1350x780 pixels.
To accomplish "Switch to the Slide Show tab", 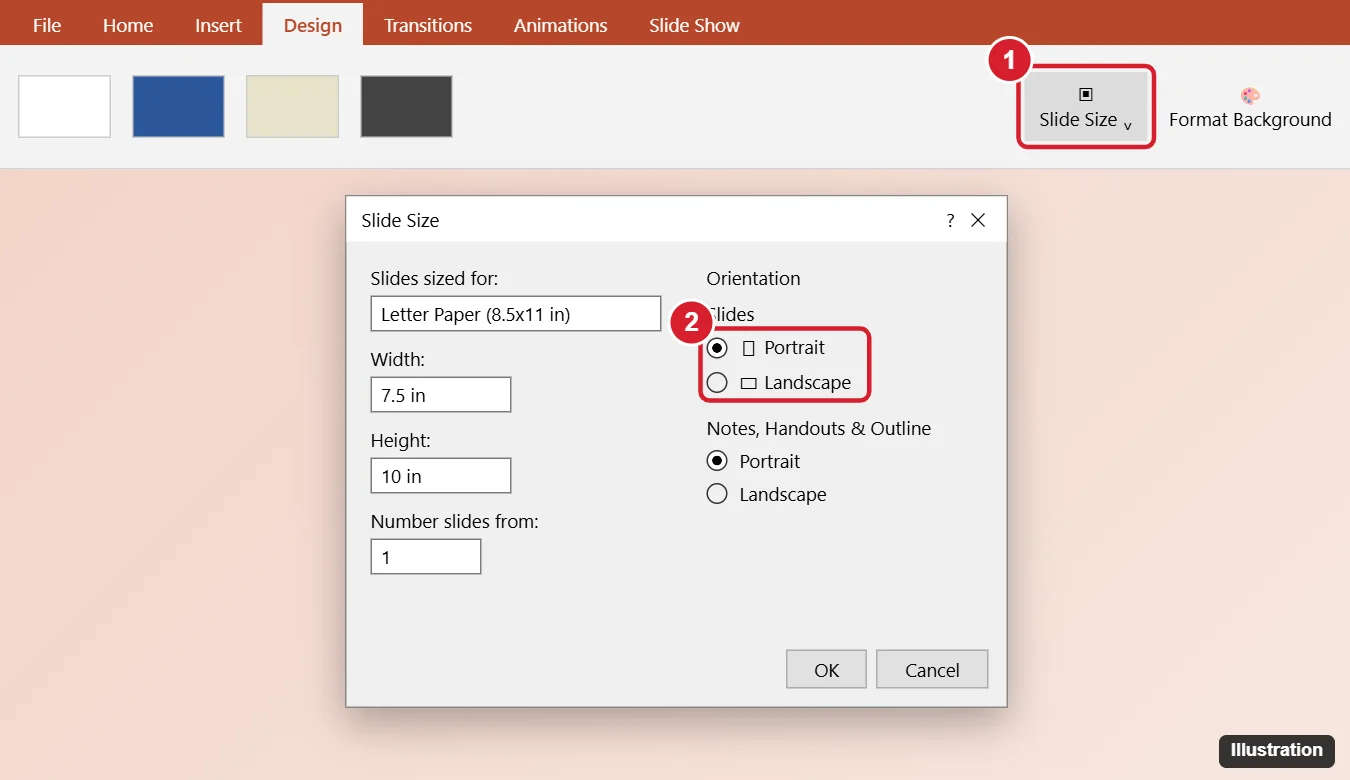I will click(x=694, y=25).
